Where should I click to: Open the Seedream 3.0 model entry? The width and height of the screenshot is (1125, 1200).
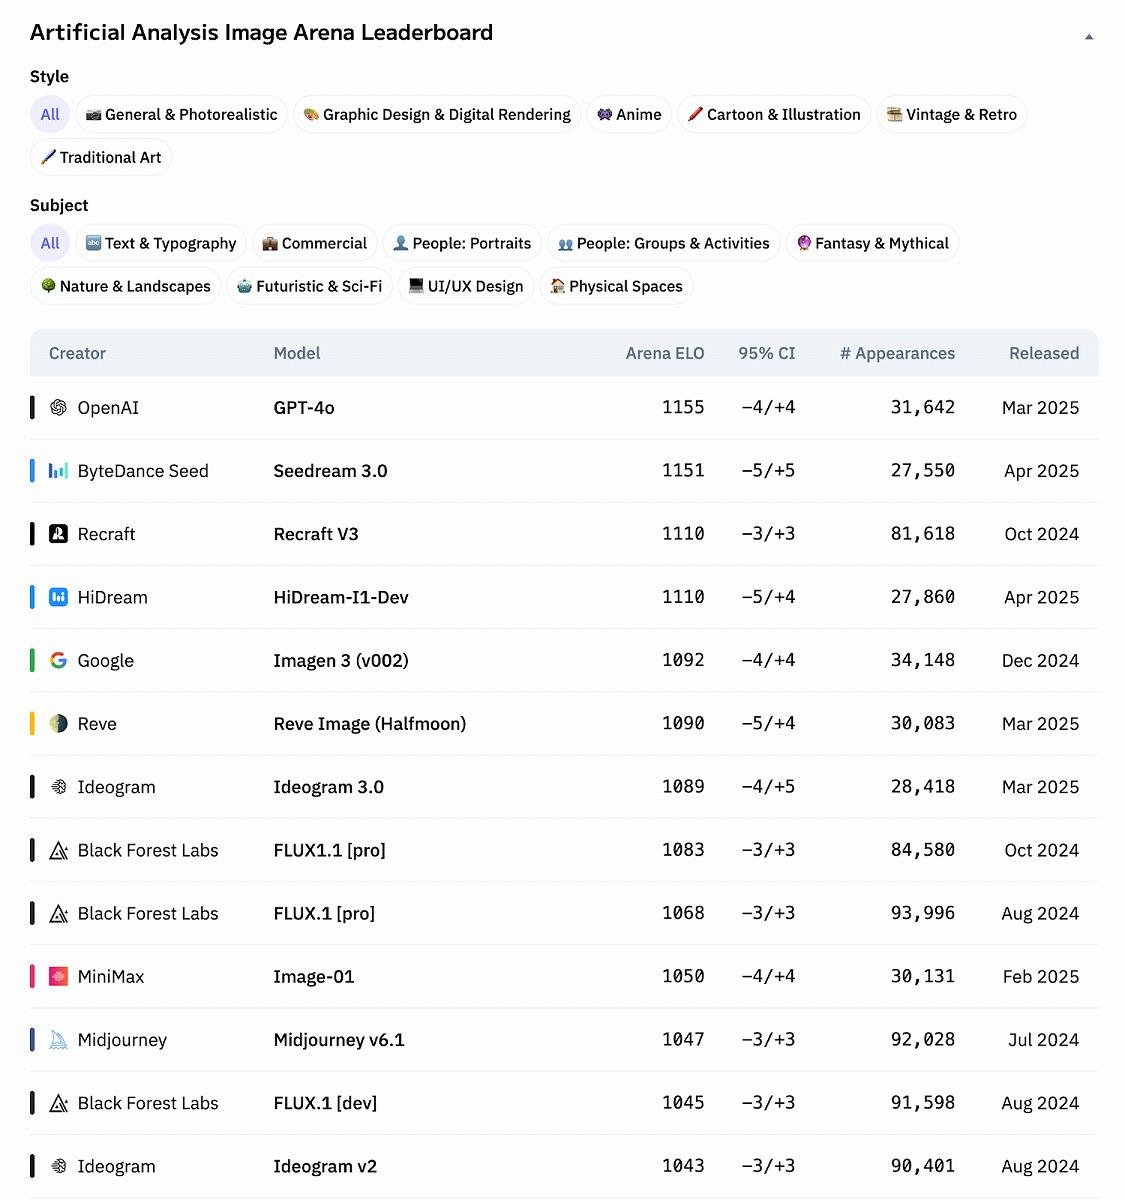pos(331,470)
